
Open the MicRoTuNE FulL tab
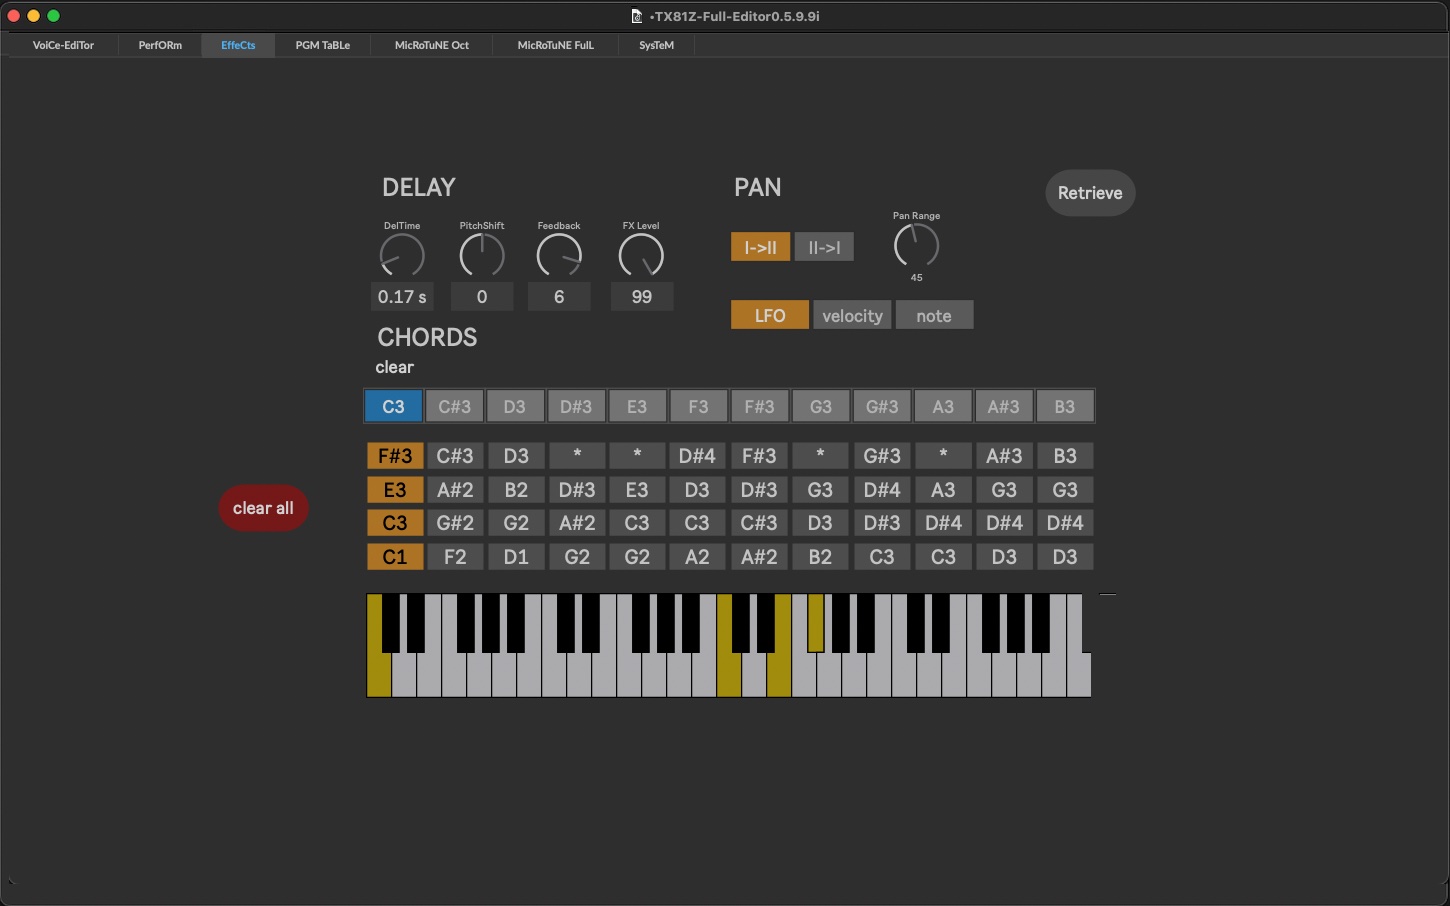point(555,45)
